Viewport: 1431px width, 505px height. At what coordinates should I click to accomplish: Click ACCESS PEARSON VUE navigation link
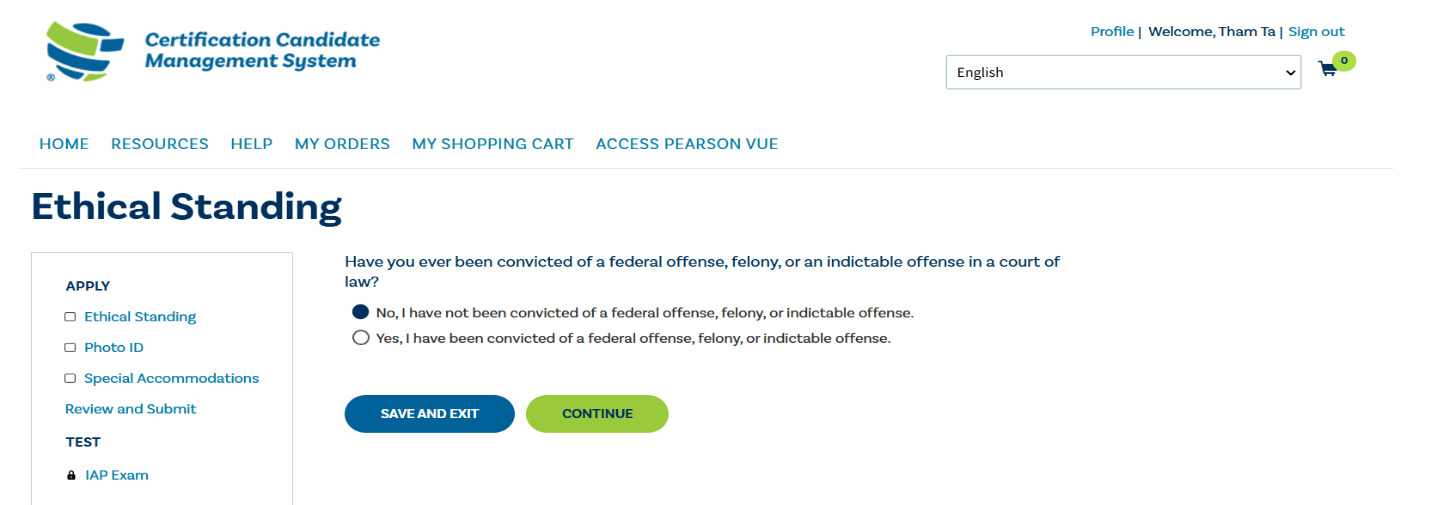687,144
